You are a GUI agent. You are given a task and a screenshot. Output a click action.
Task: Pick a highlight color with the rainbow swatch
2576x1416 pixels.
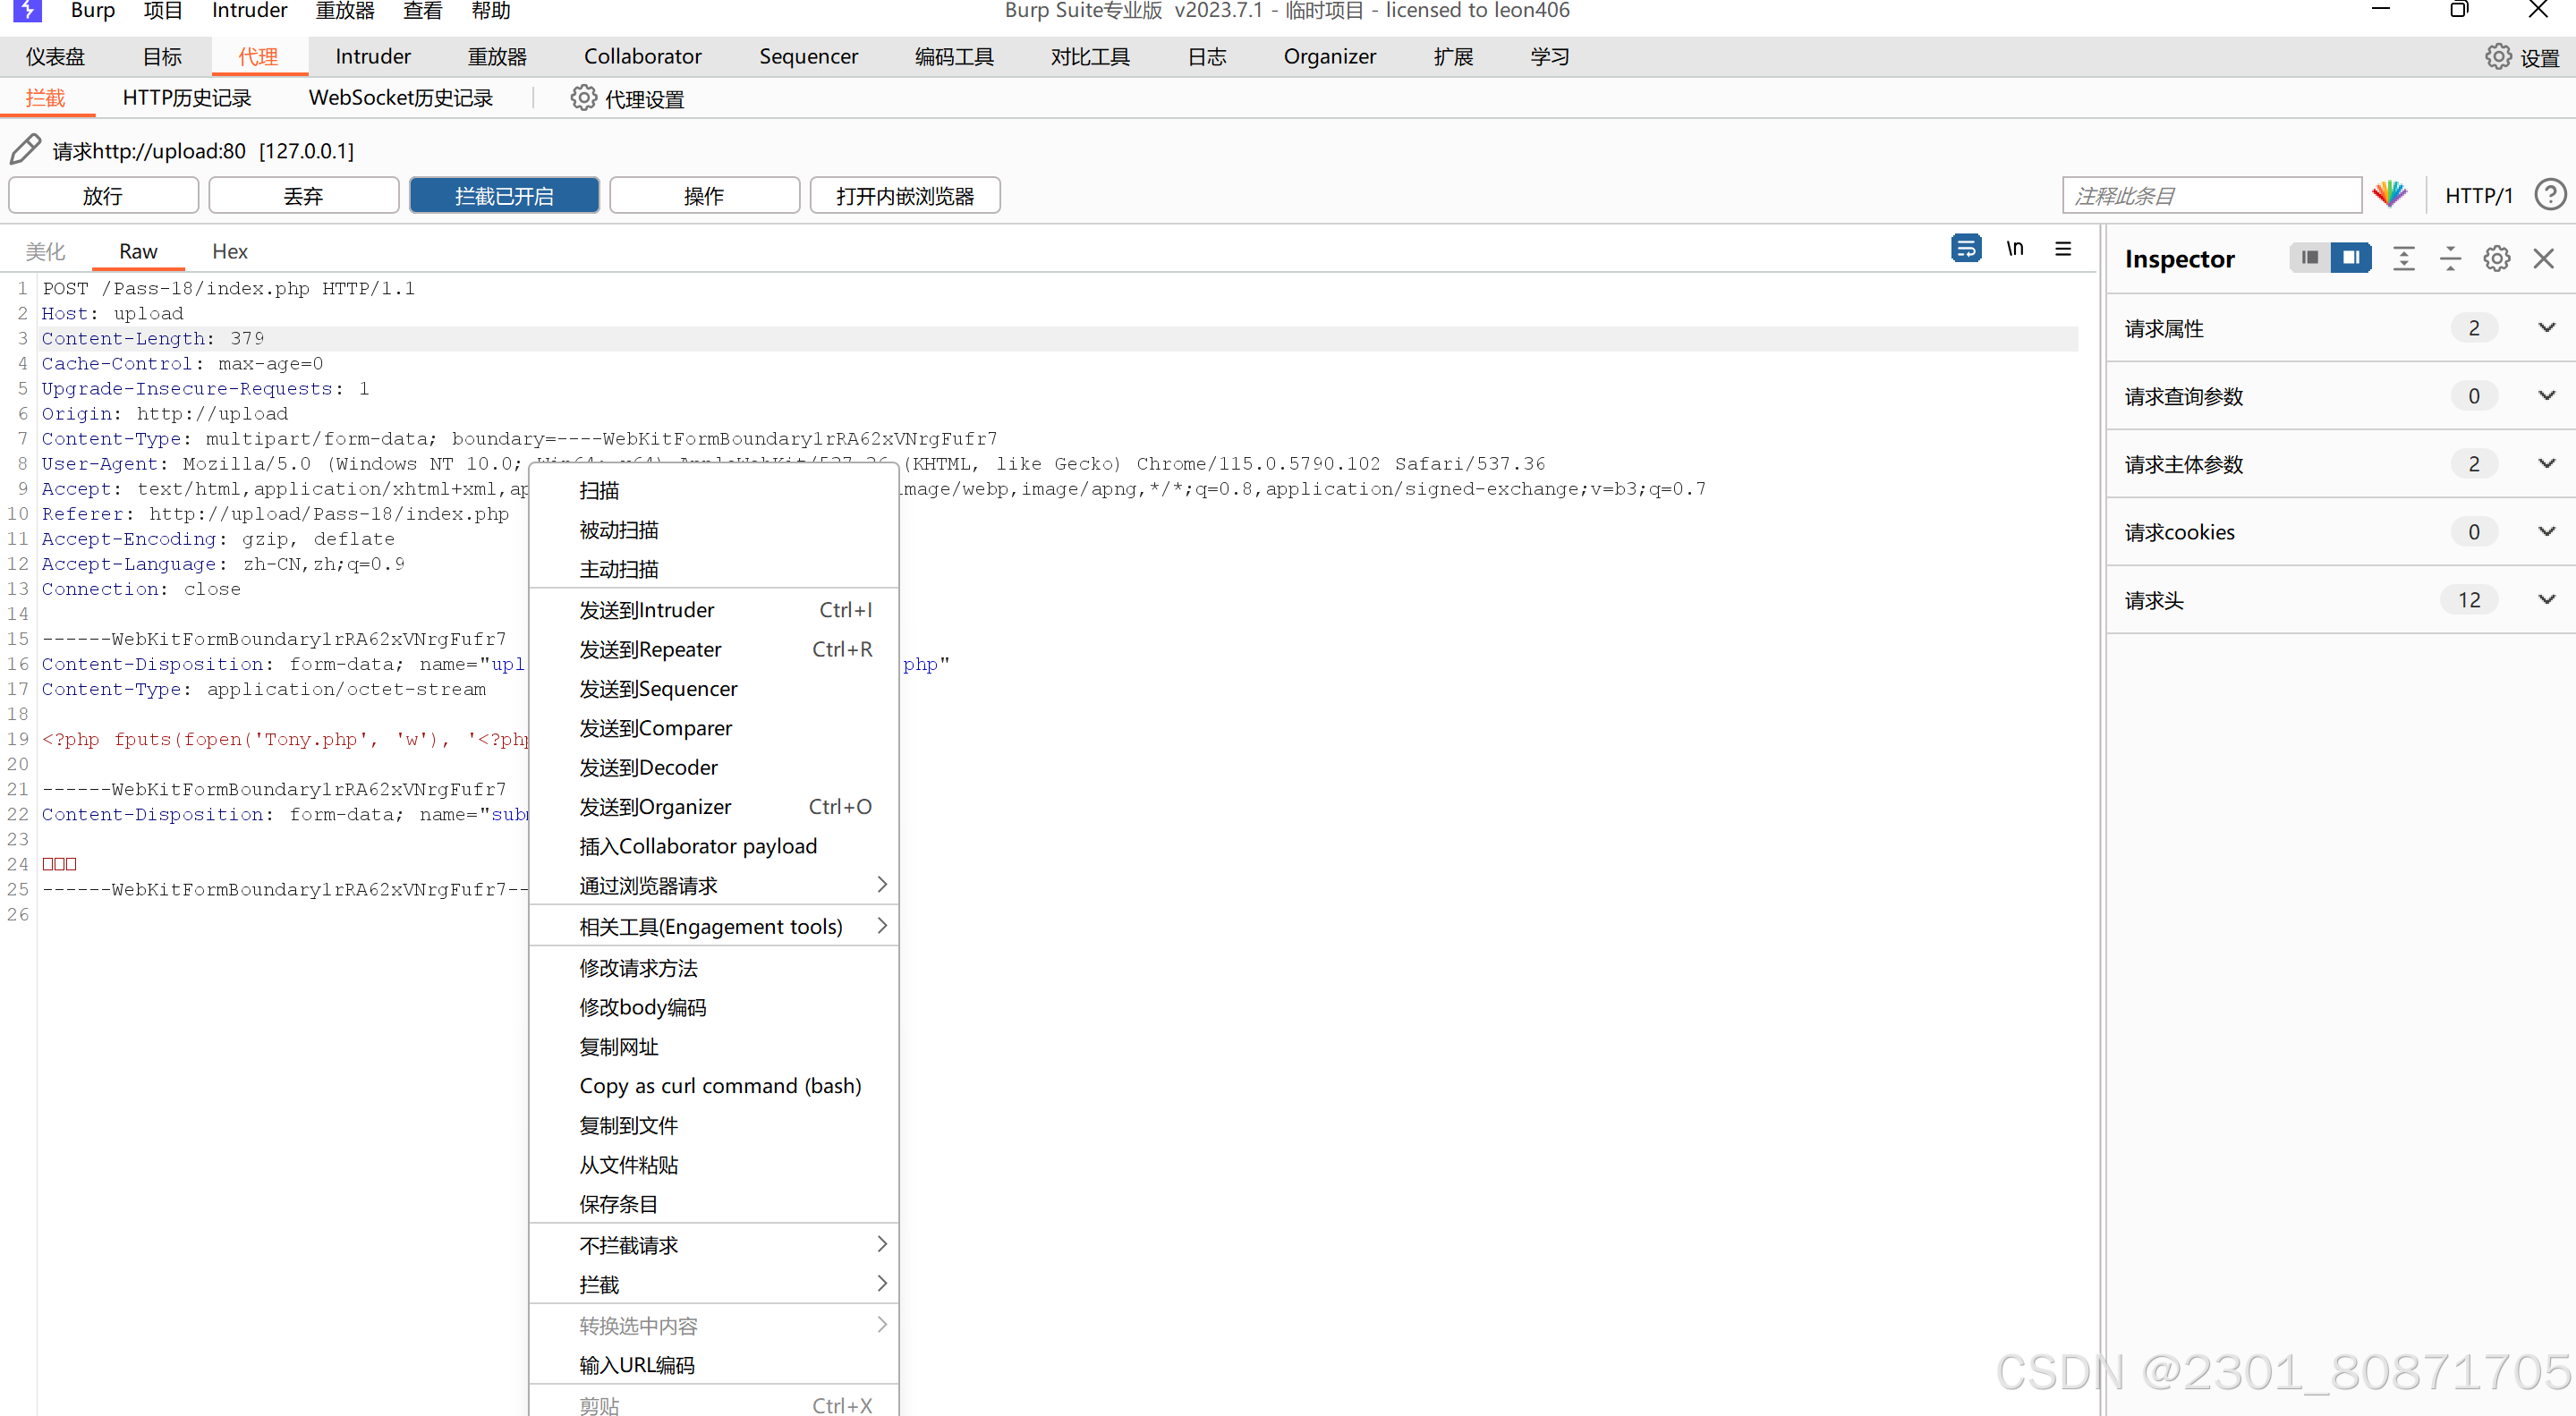pyautogui.click(x=2389, y=194)
